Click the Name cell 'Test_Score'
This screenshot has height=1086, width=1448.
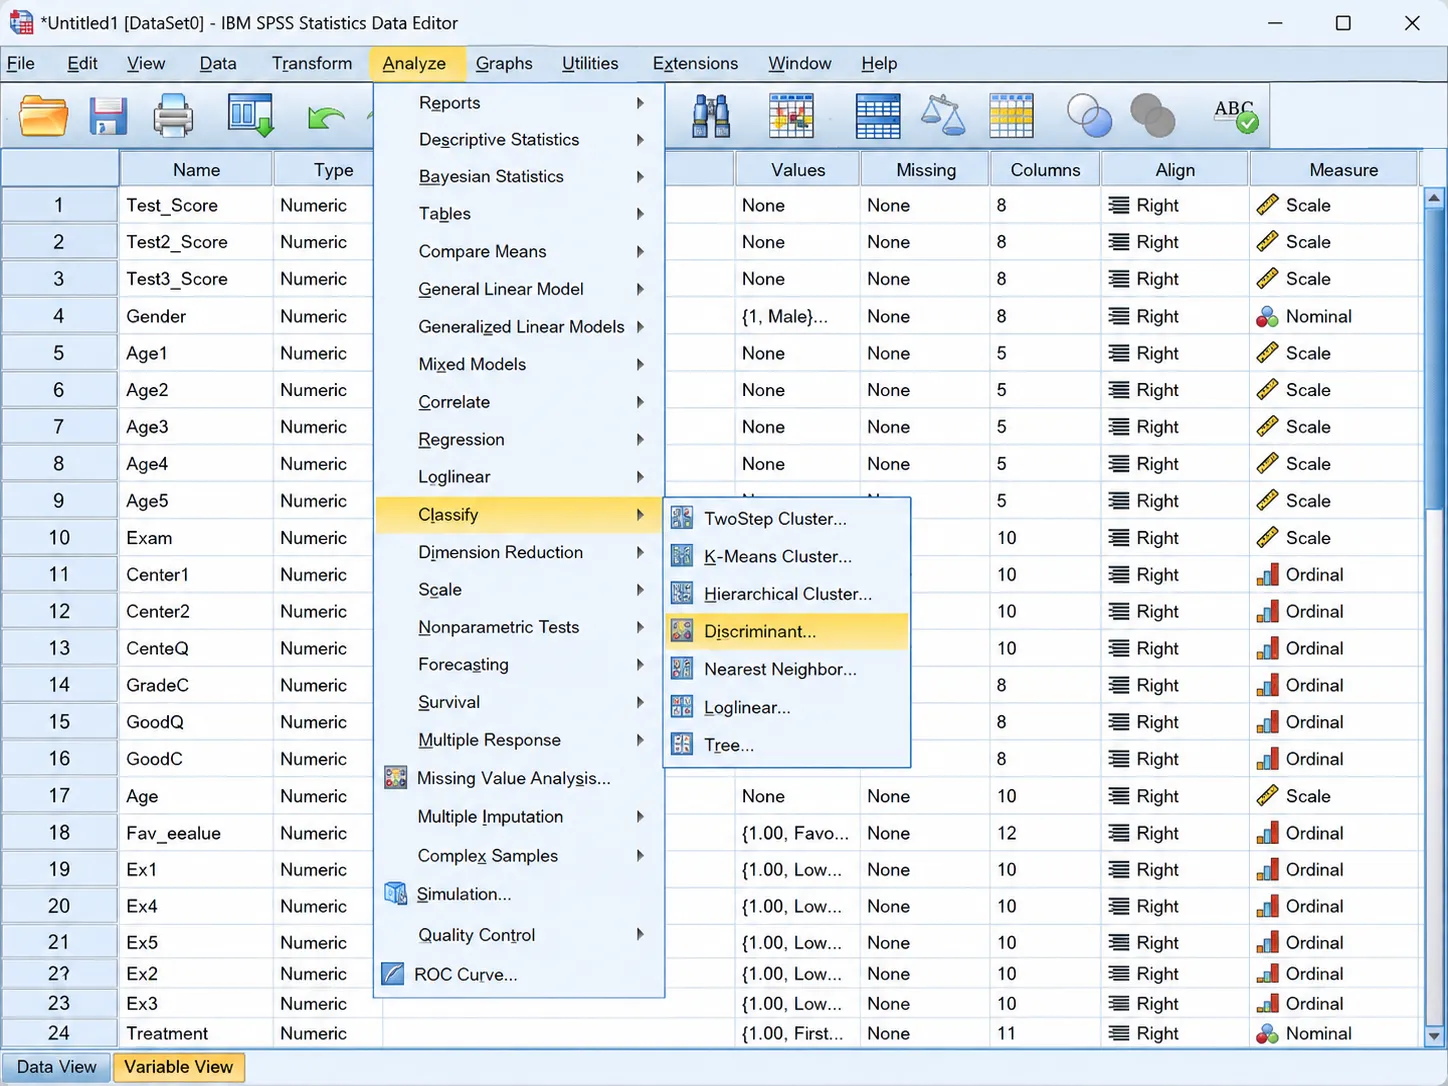[x=196, y=205]
